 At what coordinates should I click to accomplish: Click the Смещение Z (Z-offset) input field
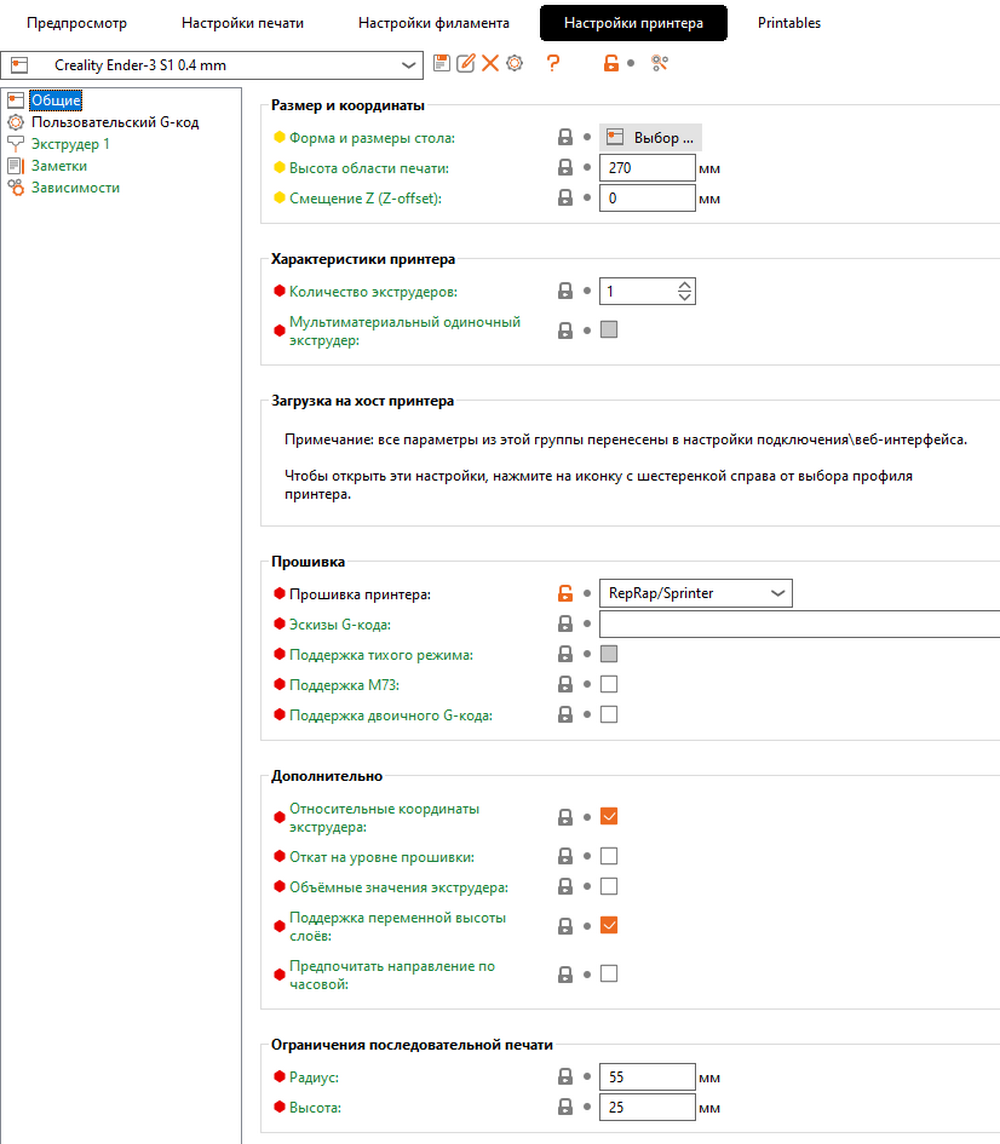click(646, 198)
